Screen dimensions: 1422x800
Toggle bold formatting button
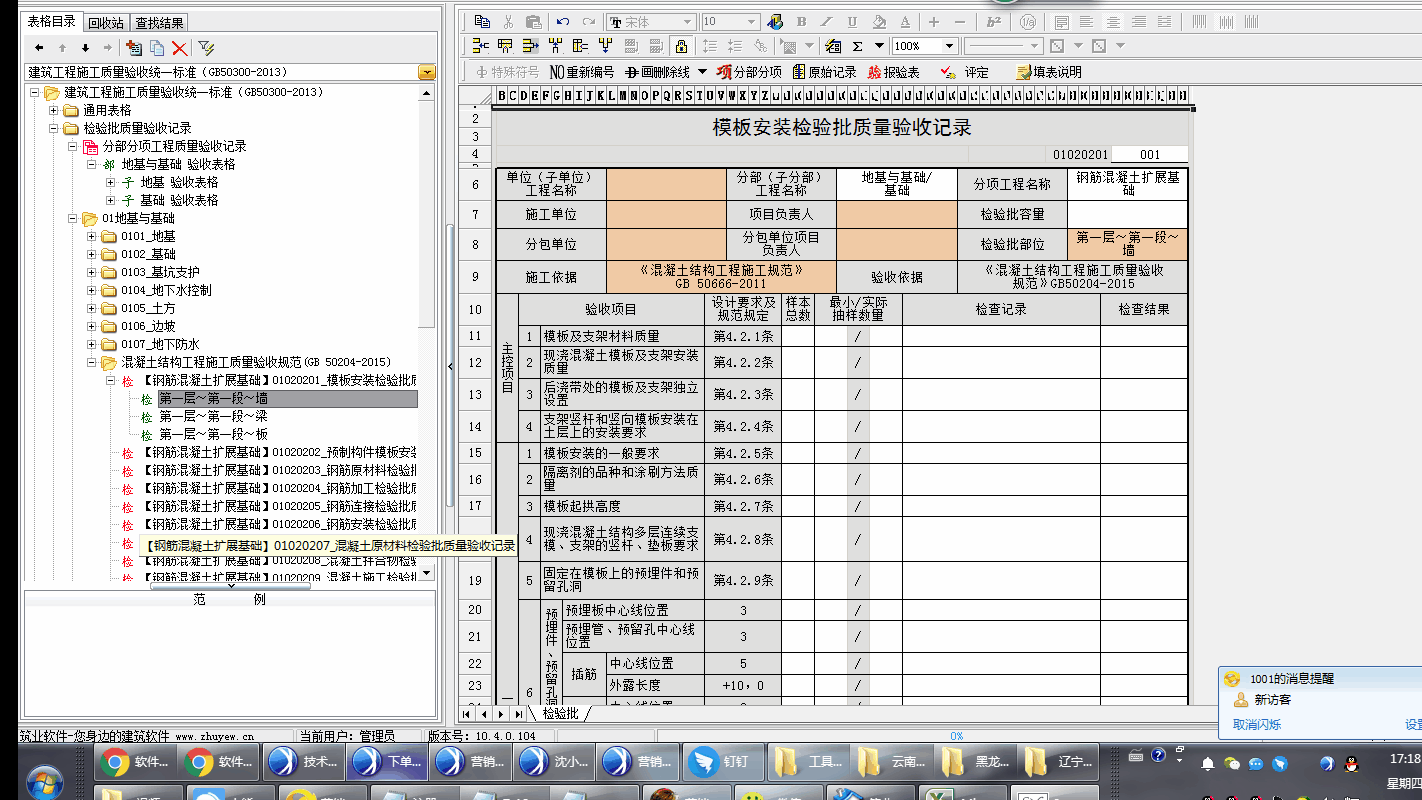click(x=801, y=21)
